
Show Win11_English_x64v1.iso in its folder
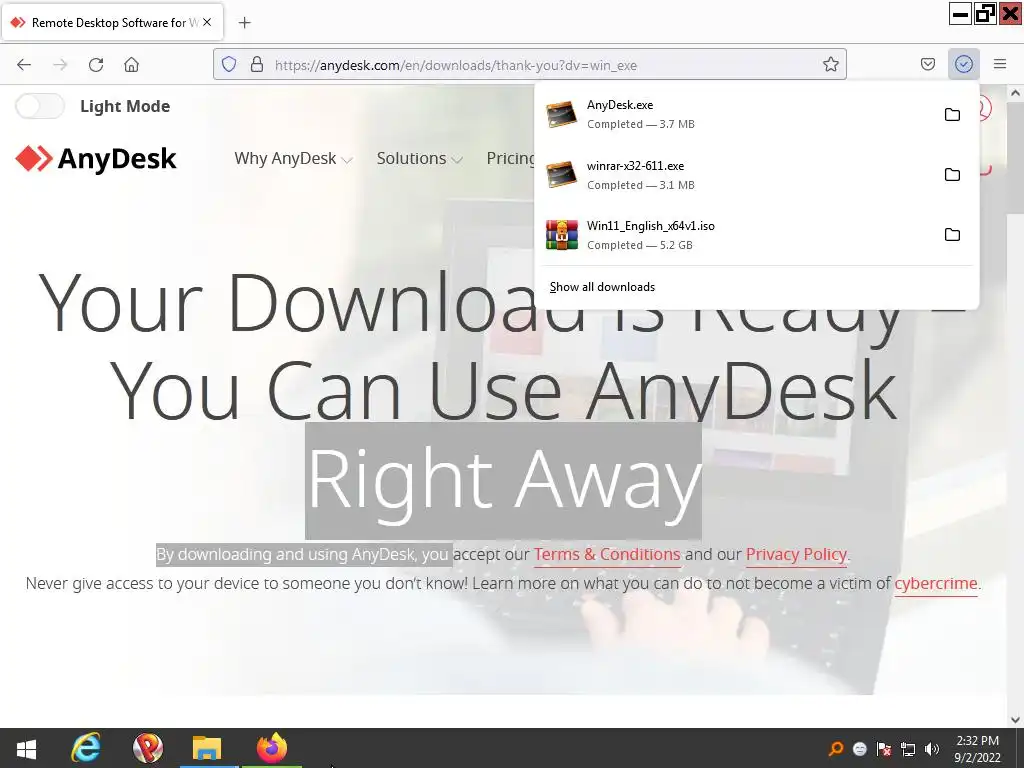coord(952,234)
